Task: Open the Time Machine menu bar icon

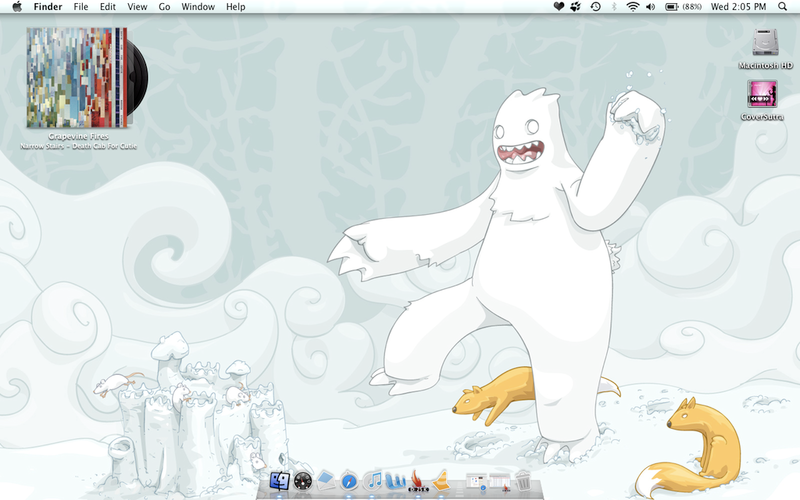Action: (596, 7)
